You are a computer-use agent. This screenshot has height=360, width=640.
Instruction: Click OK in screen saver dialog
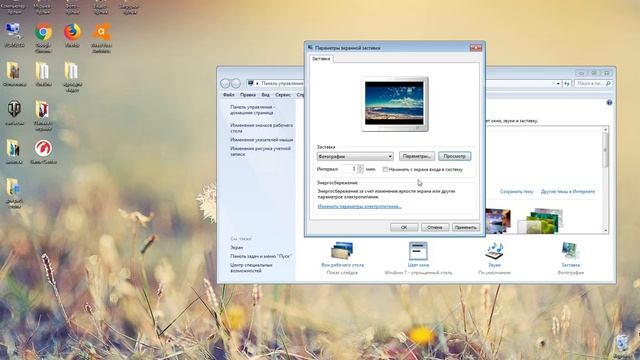coord(404,227)
